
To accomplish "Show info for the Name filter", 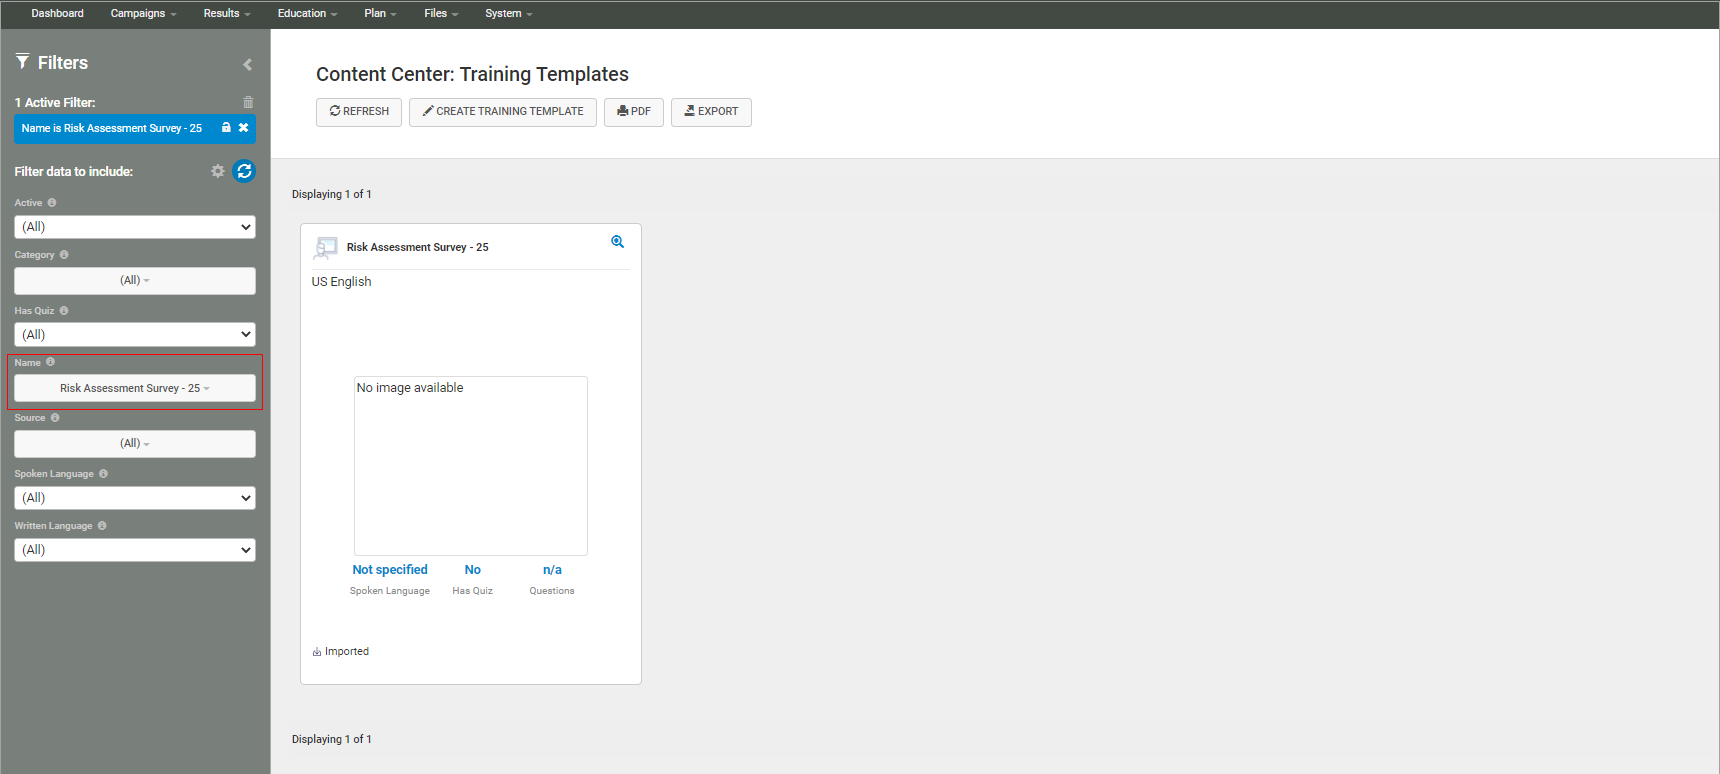I will coord(50,362).
